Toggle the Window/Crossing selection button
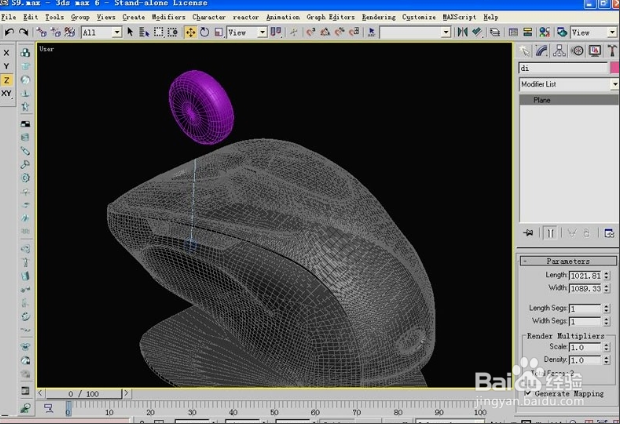 [173, 32]
